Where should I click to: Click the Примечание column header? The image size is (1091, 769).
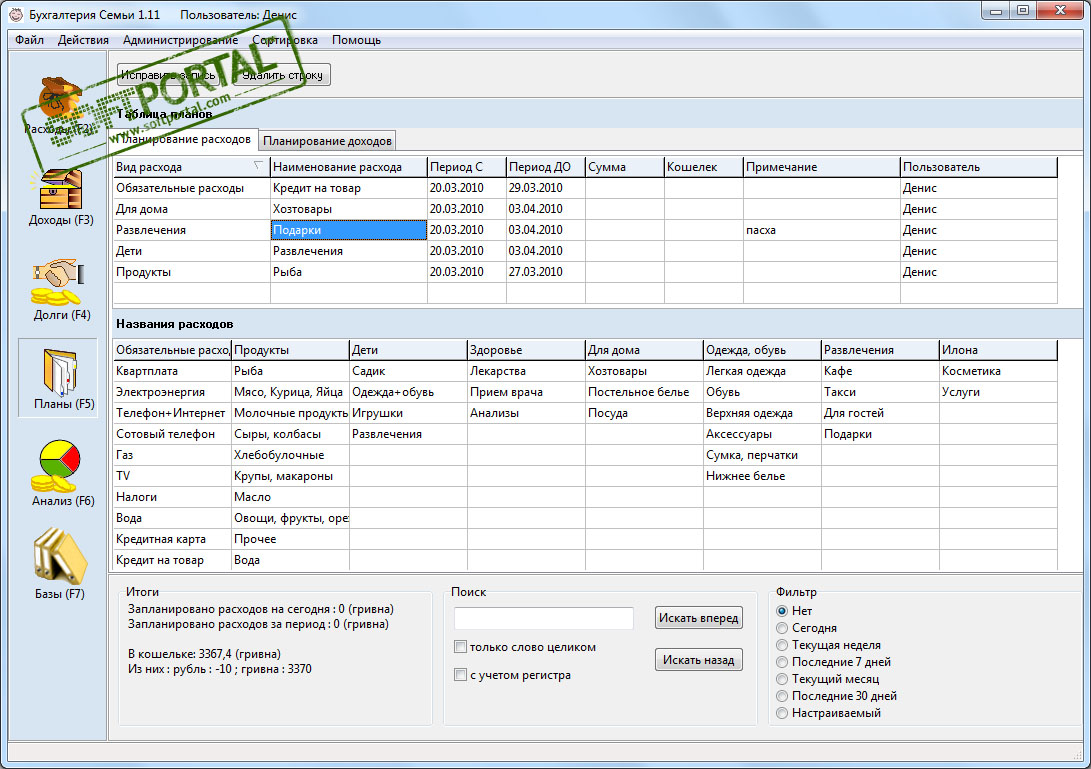coord(822,167)
